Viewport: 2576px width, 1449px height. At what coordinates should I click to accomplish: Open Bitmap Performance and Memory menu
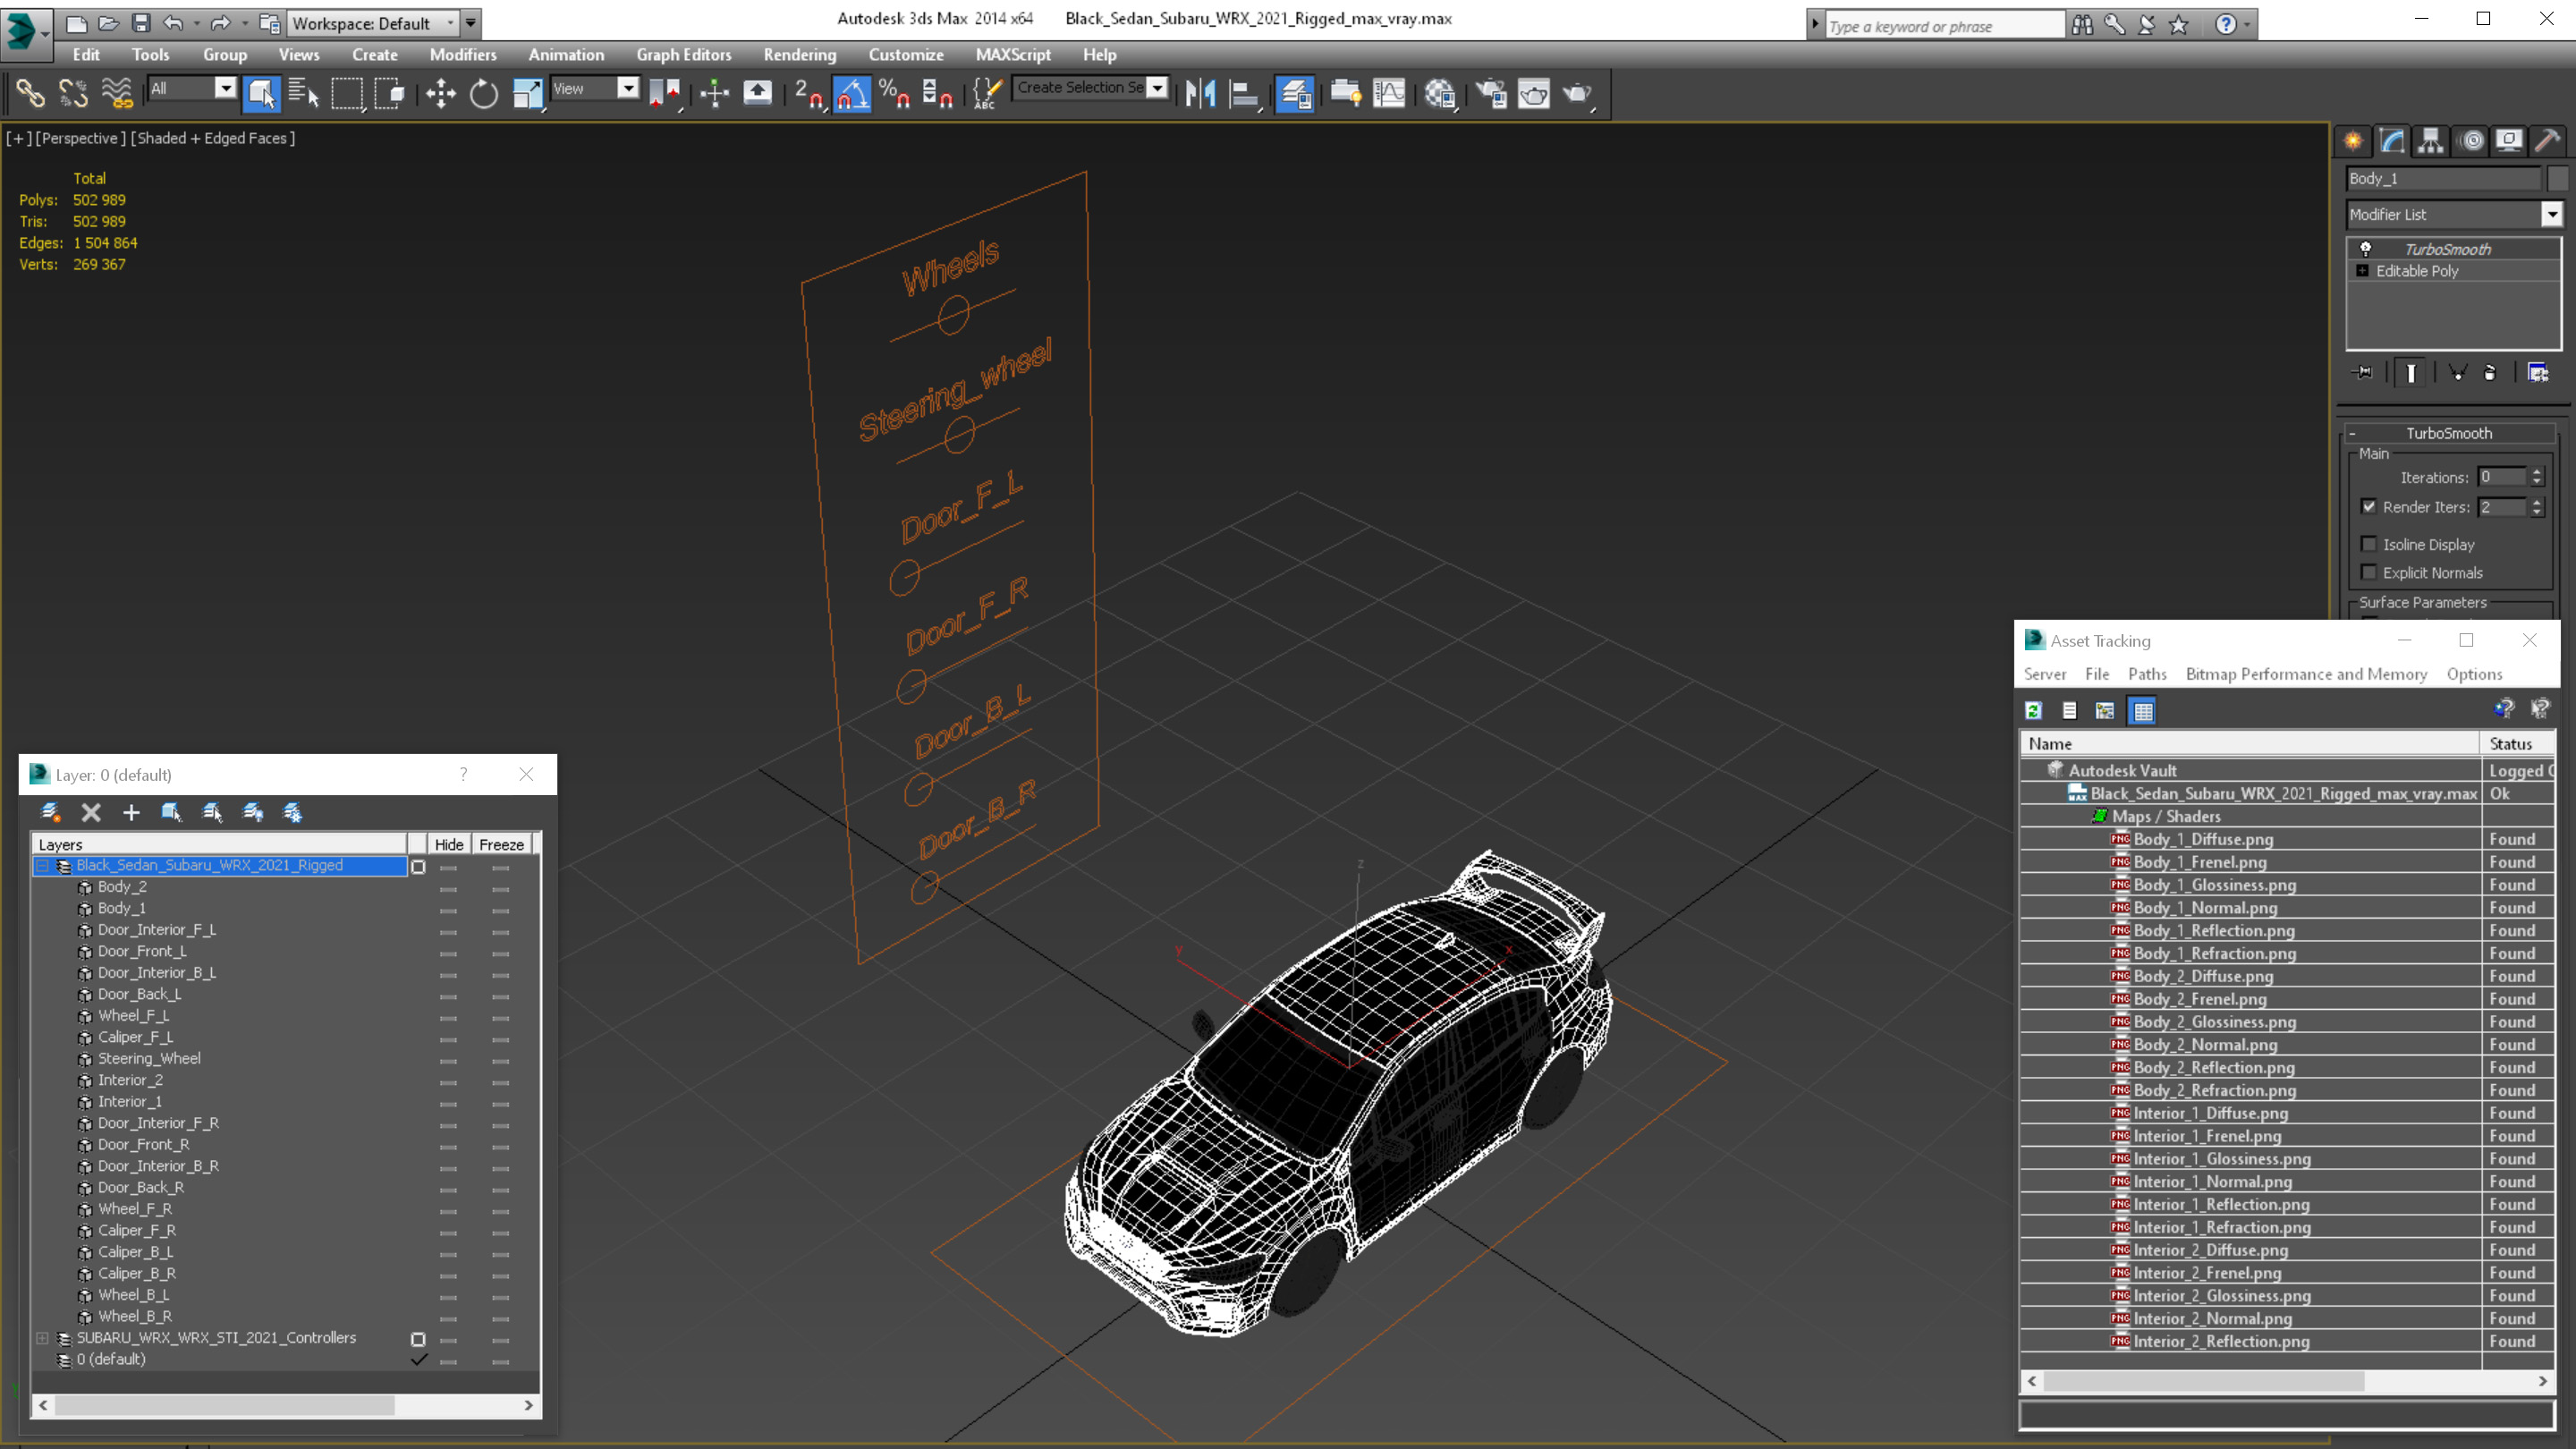(2306, 674)
